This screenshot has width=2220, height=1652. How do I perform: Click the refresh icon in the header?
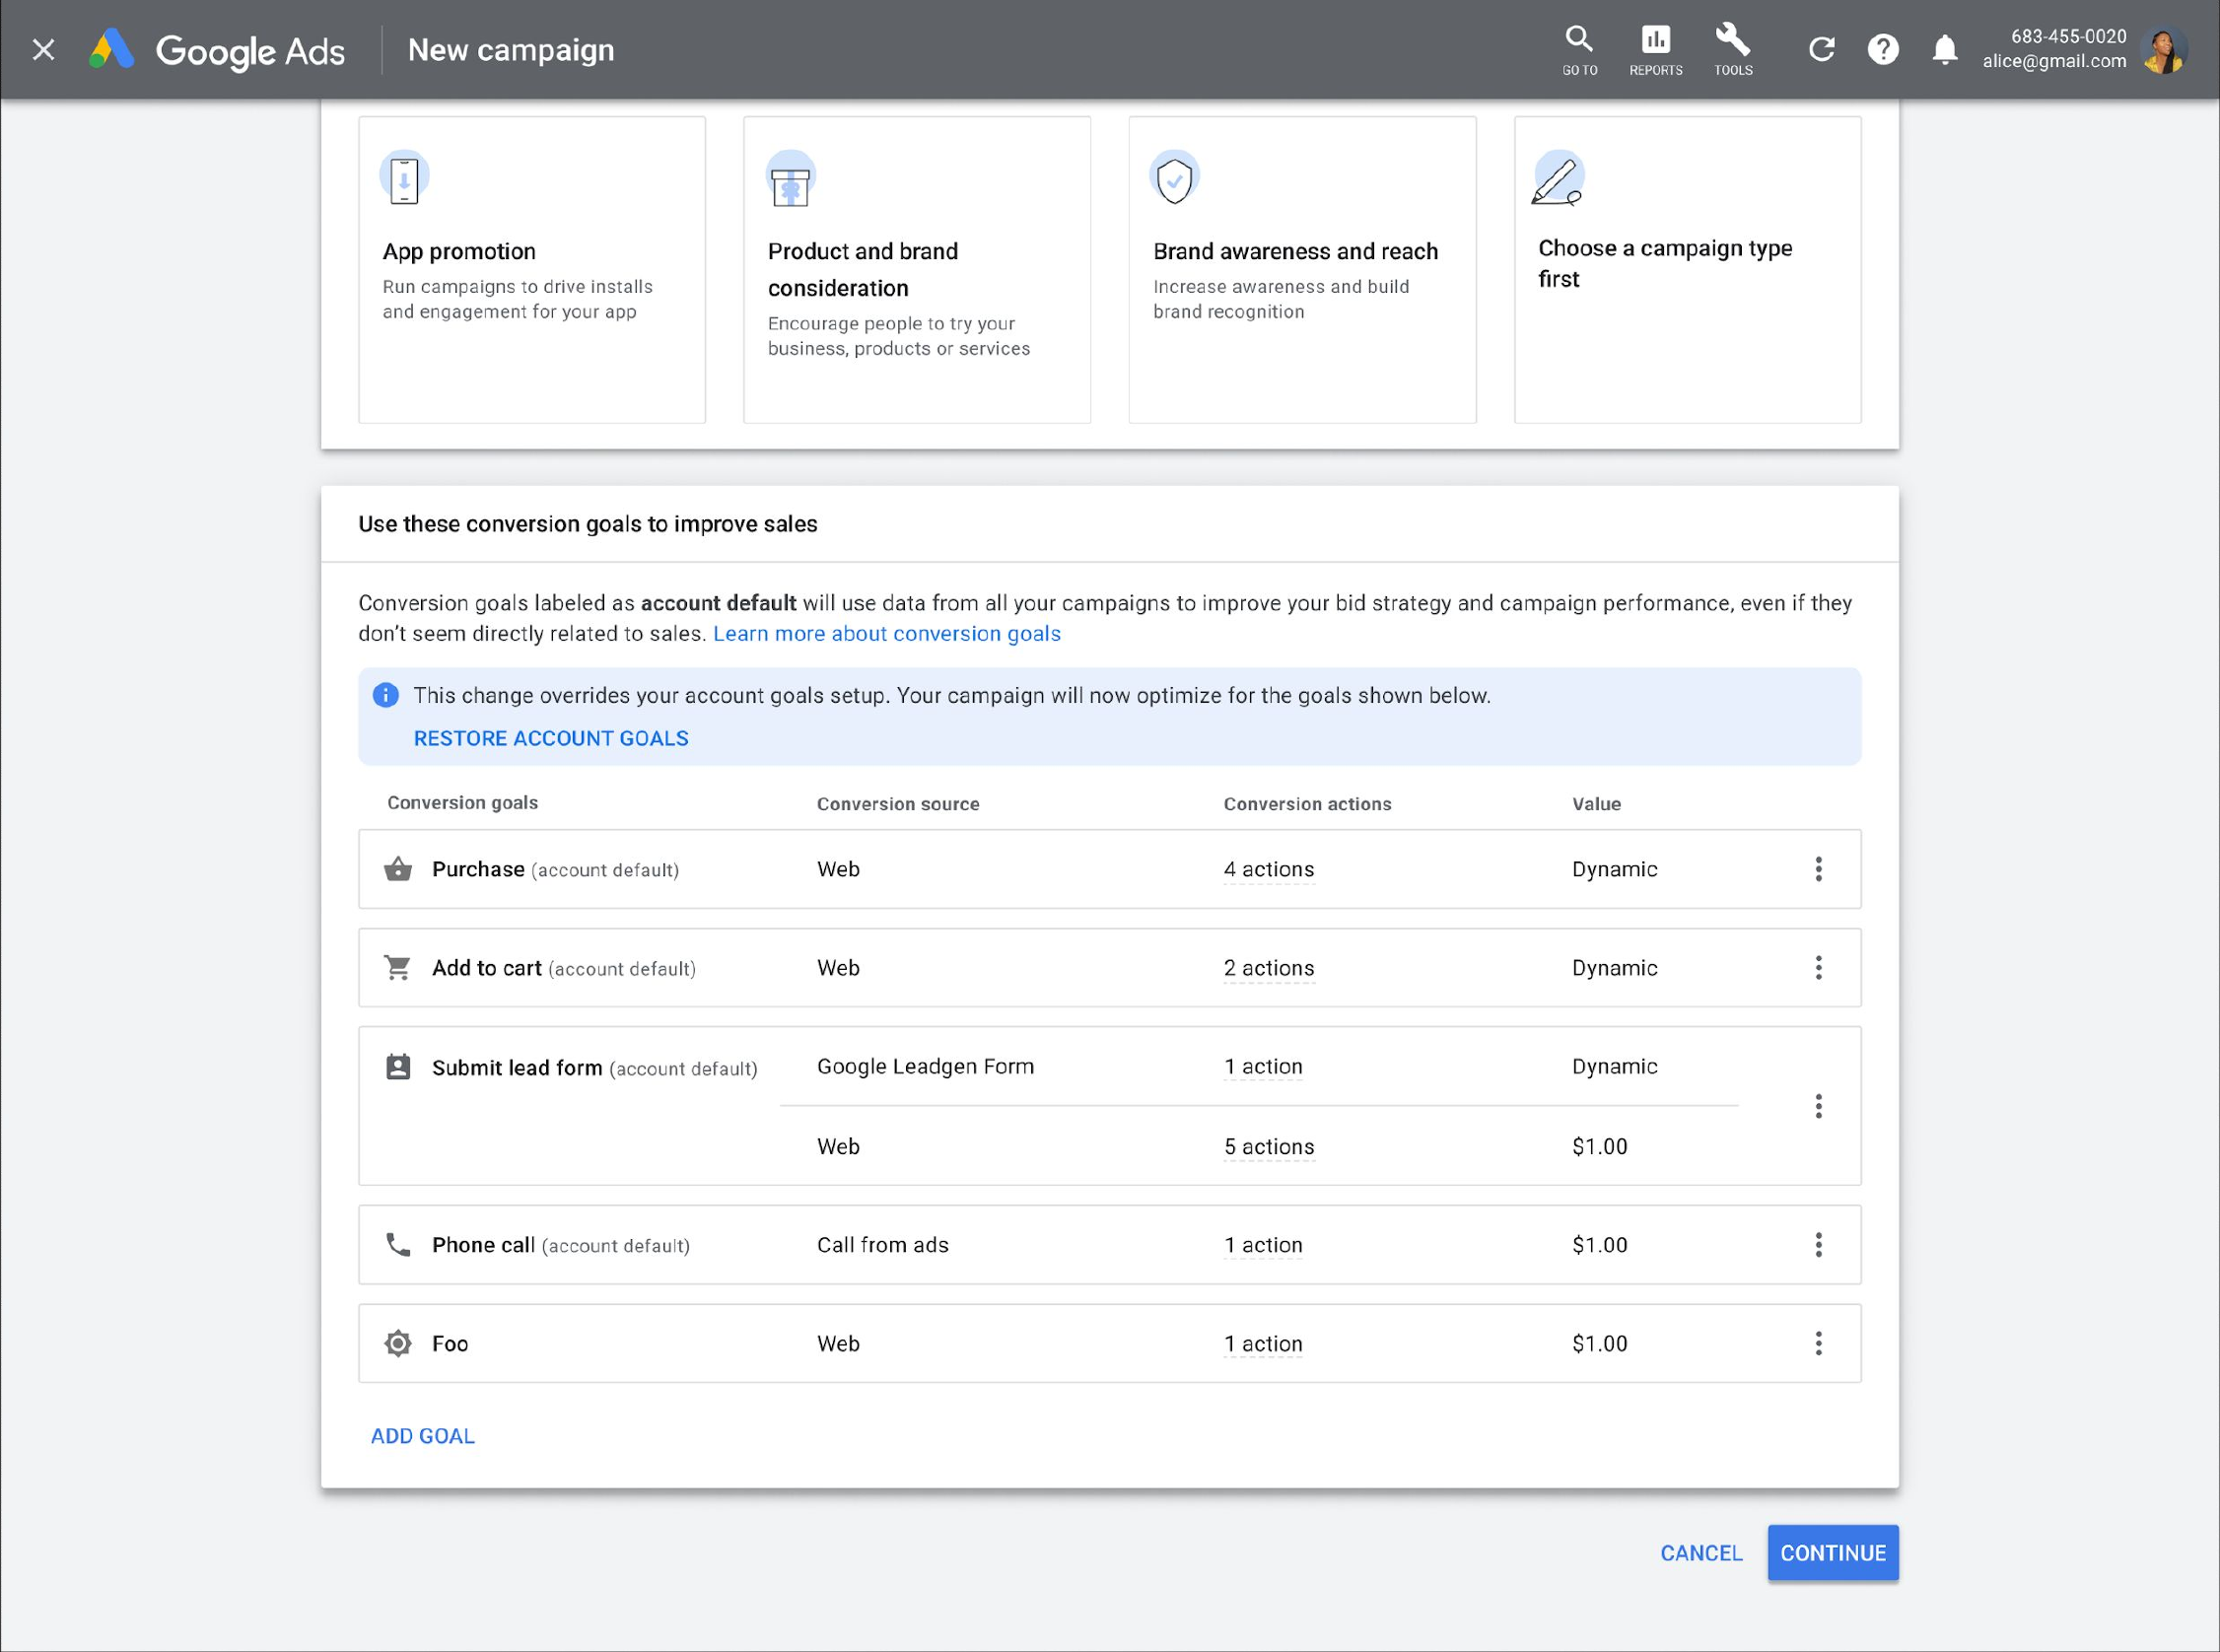point(1821,49)
